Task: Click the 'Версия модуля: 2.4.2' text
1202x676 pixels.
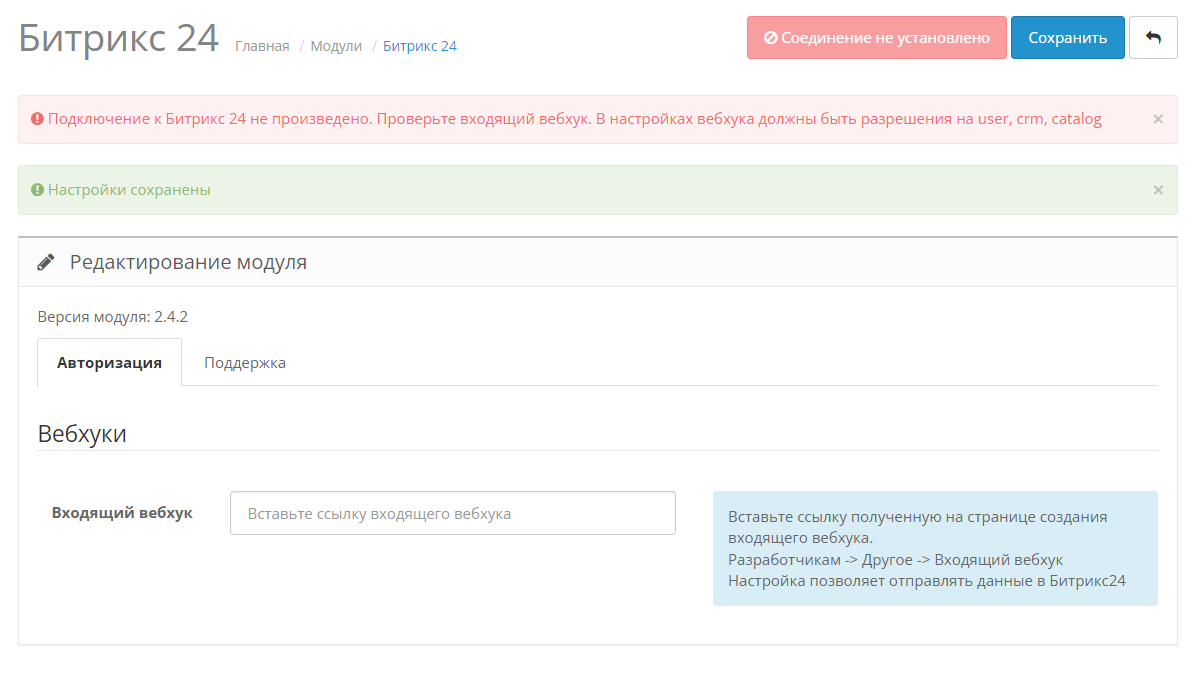Action: tap(113, 317)
